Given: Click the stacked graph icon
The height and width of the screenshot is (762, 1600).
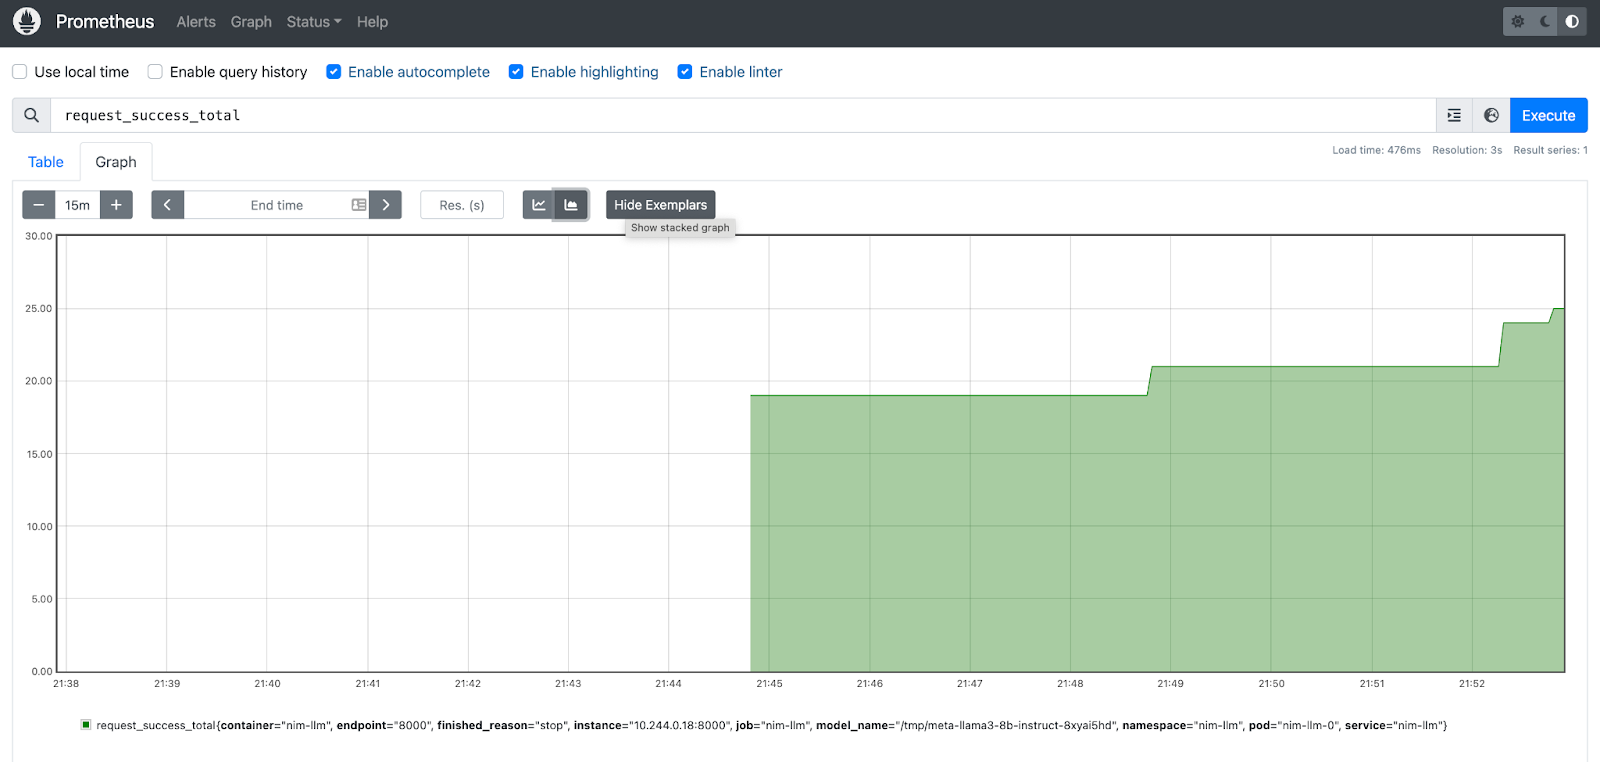Looking at the screenshot, I should pyautogui.click(x=571, y=205).
